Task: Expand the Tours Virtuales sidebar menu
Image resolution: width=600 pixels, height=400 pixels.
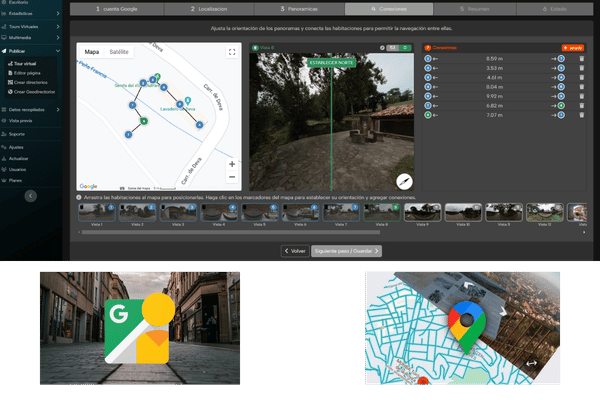Action: pos(31,27)
